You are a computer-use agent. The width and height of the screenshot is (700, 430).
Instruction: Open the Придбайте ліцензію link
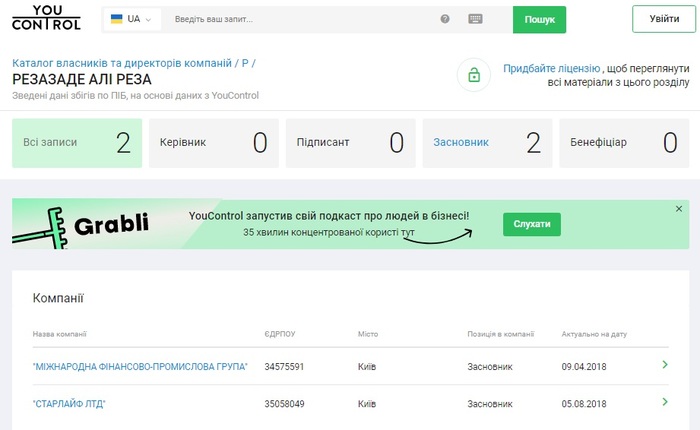[552, 67]
